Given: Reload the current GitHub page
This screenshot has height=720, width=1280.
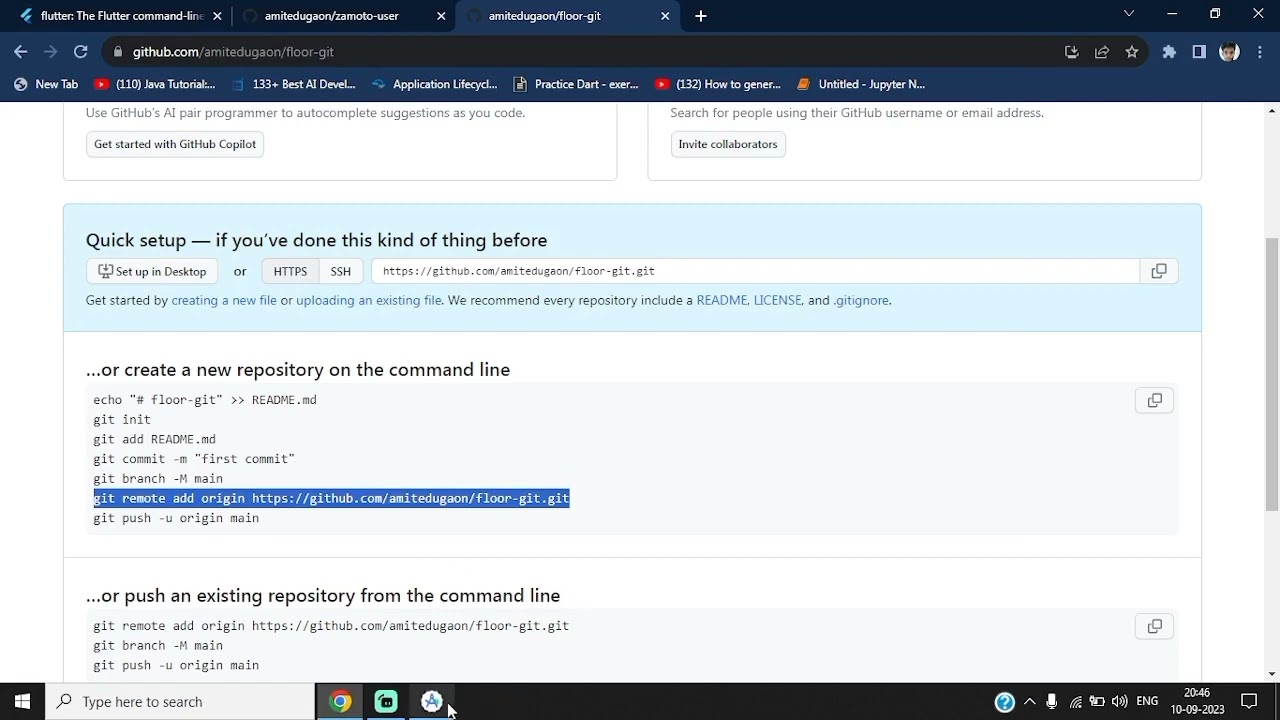Looking at the screenshot, I should [x=81, y=52].
